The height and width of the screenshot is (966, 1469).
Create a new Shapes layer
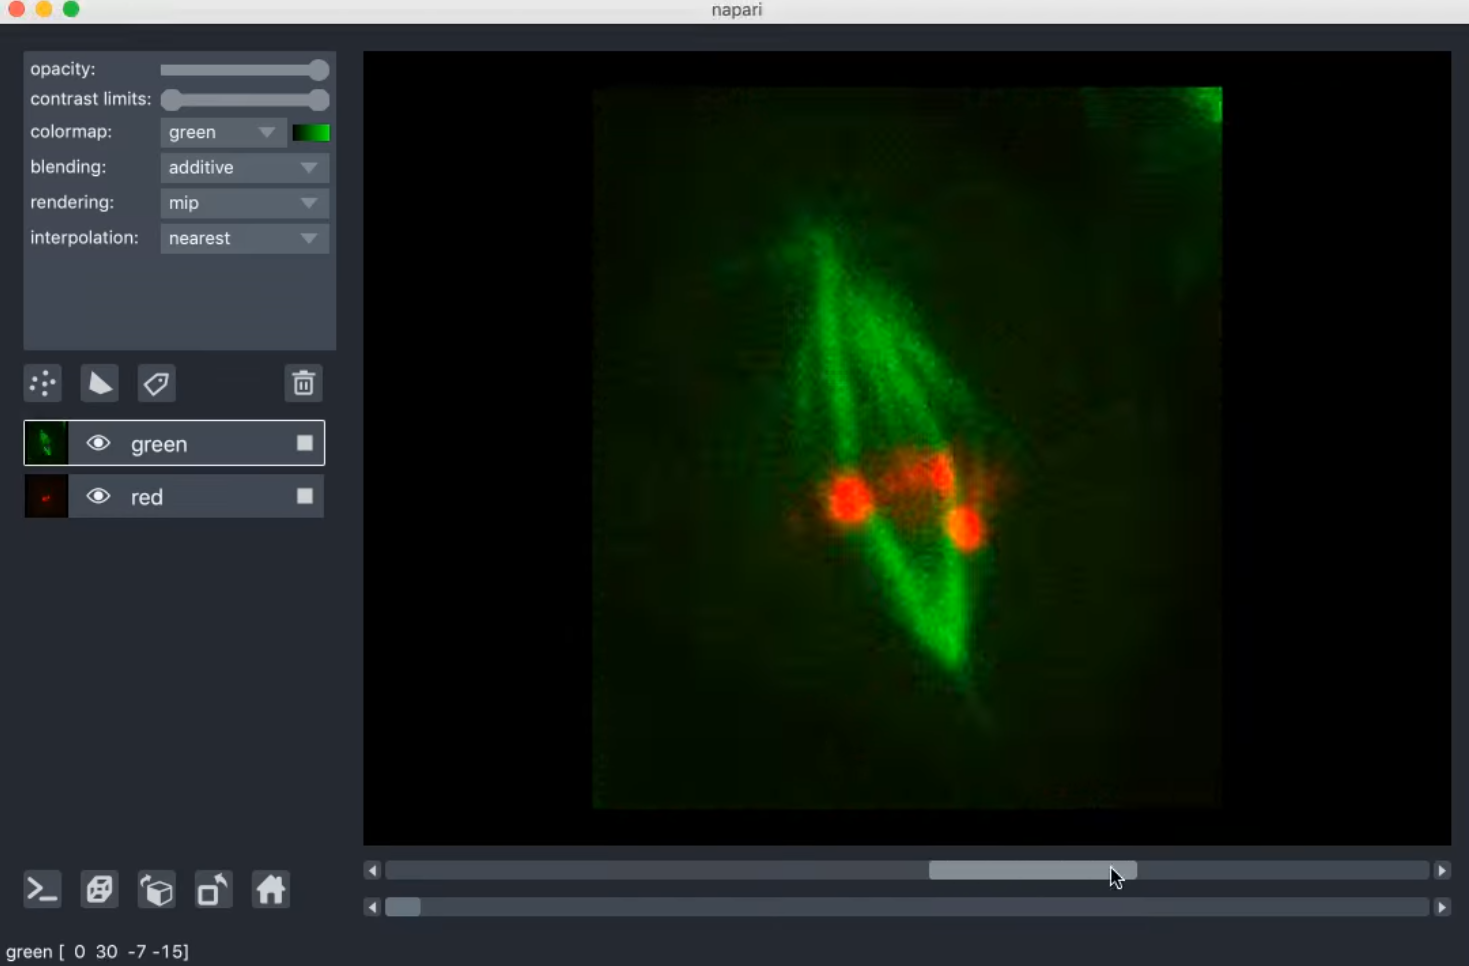[99, 383]
